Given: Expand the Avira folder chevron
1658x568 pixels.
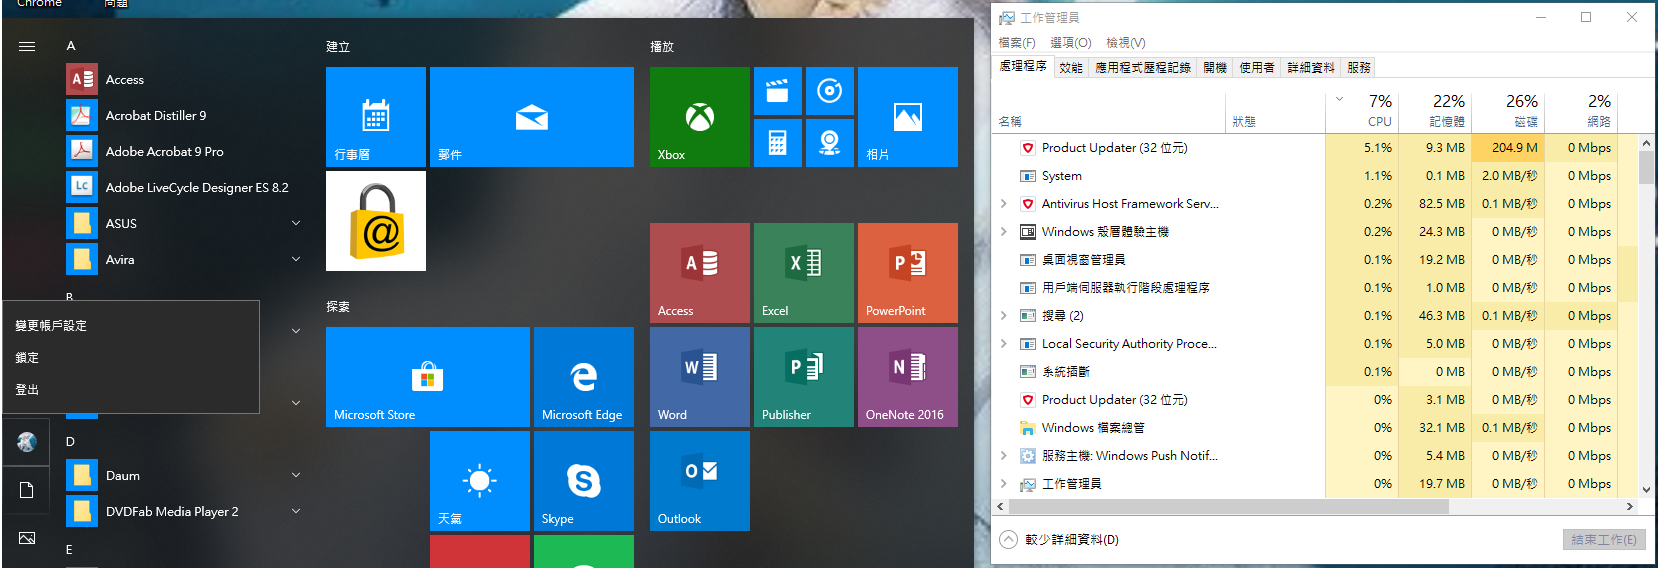Looking at the screenshot, I should click(x=296, y=259).
